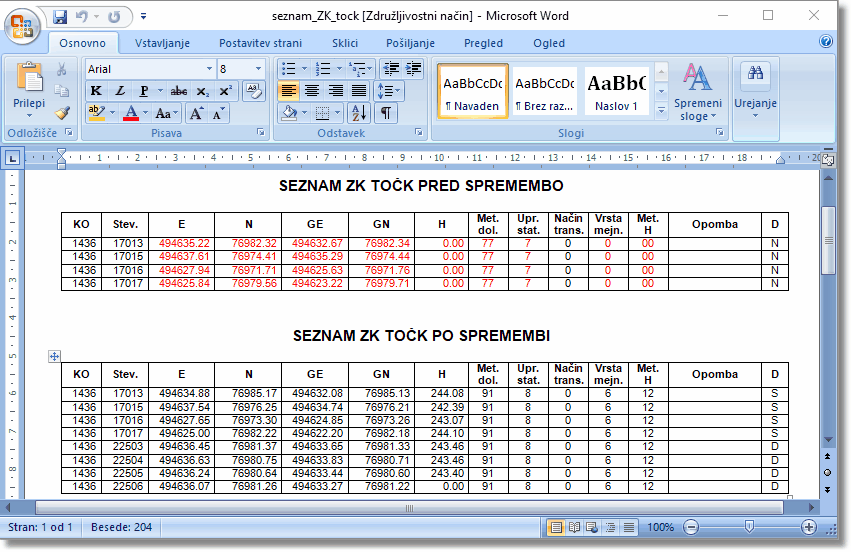Viewport: 851px width, 552px height.
Task: Clear formatting with the eraser icon
Action: 253,91
